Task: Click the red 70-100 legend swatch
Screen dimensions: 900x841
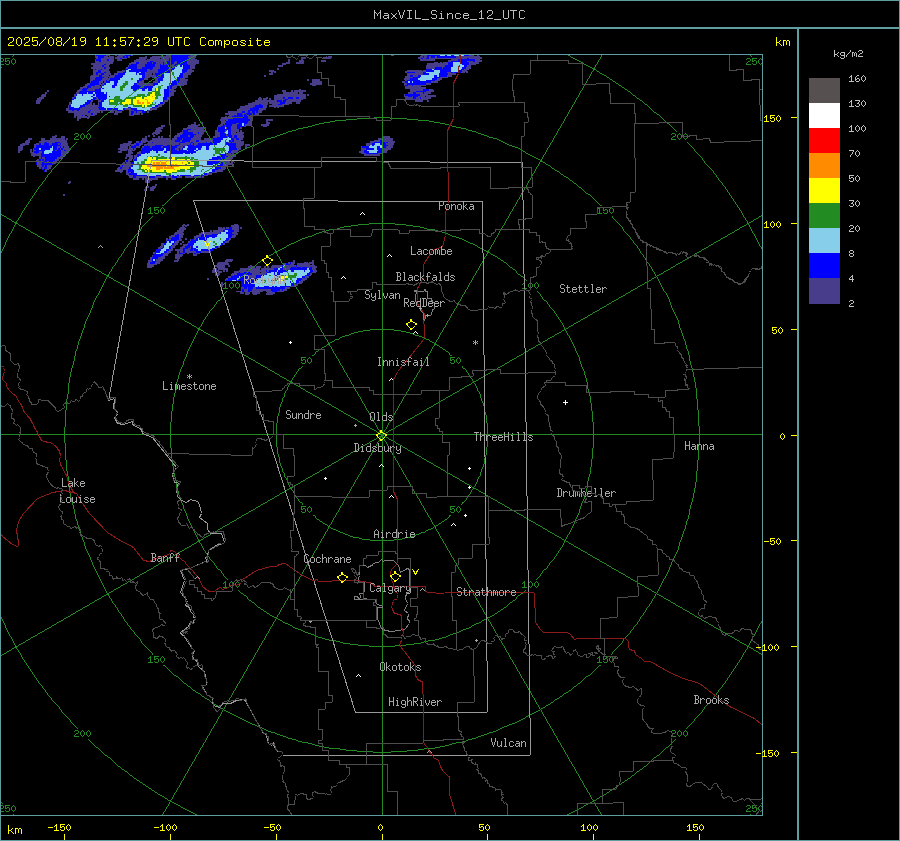Action: point(824,141)
